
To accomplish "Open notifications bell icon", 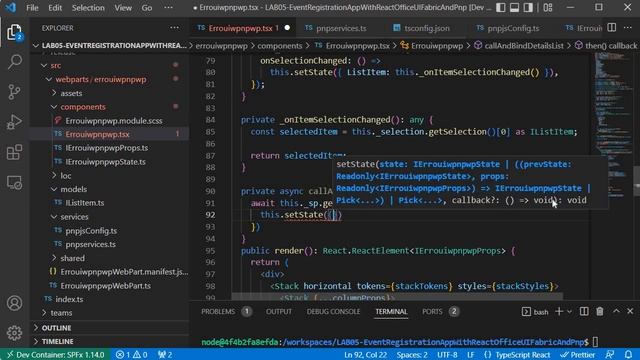I will point(628,354).
